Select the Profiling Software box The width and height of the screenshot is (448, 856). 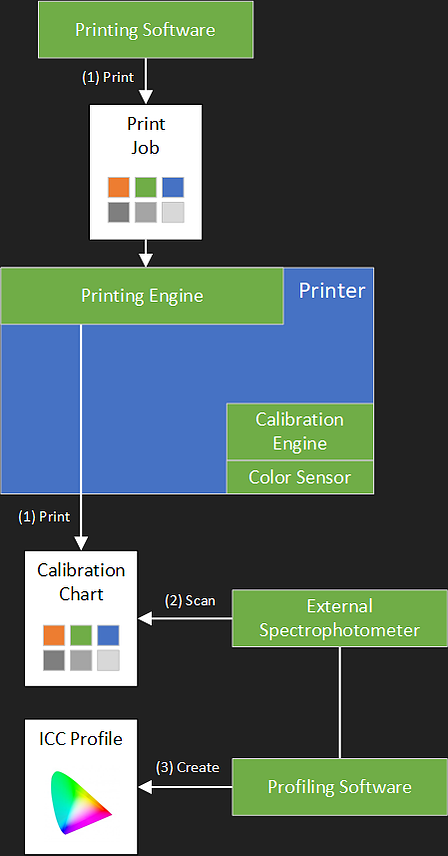[339, 787]
